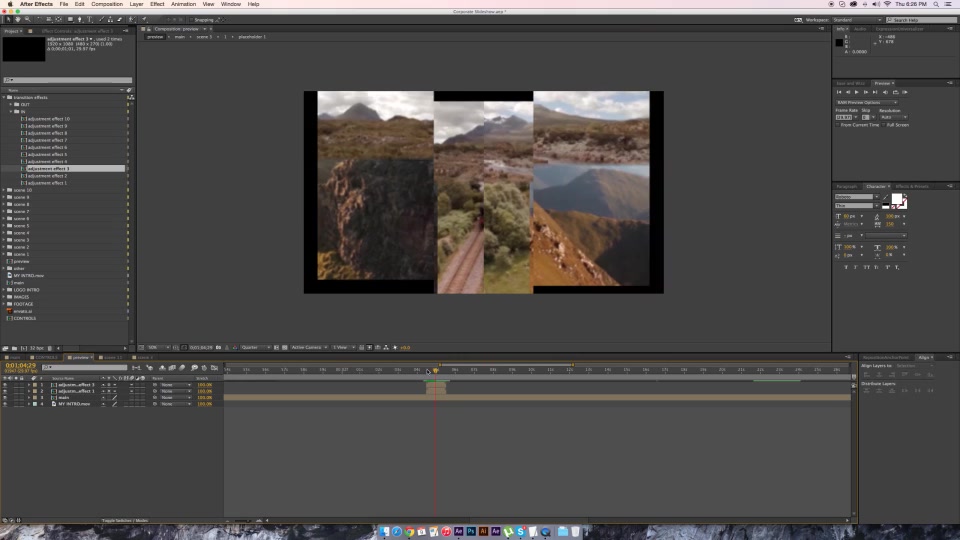Toggle the loop option in Preview panel
Viewport: 960px width, 540px height.
[x=896, y=92]
